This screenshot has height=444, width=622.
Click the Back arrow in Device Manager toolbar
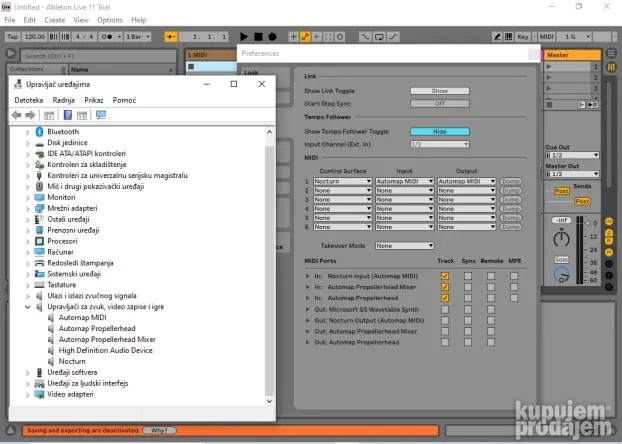[16, 115]
